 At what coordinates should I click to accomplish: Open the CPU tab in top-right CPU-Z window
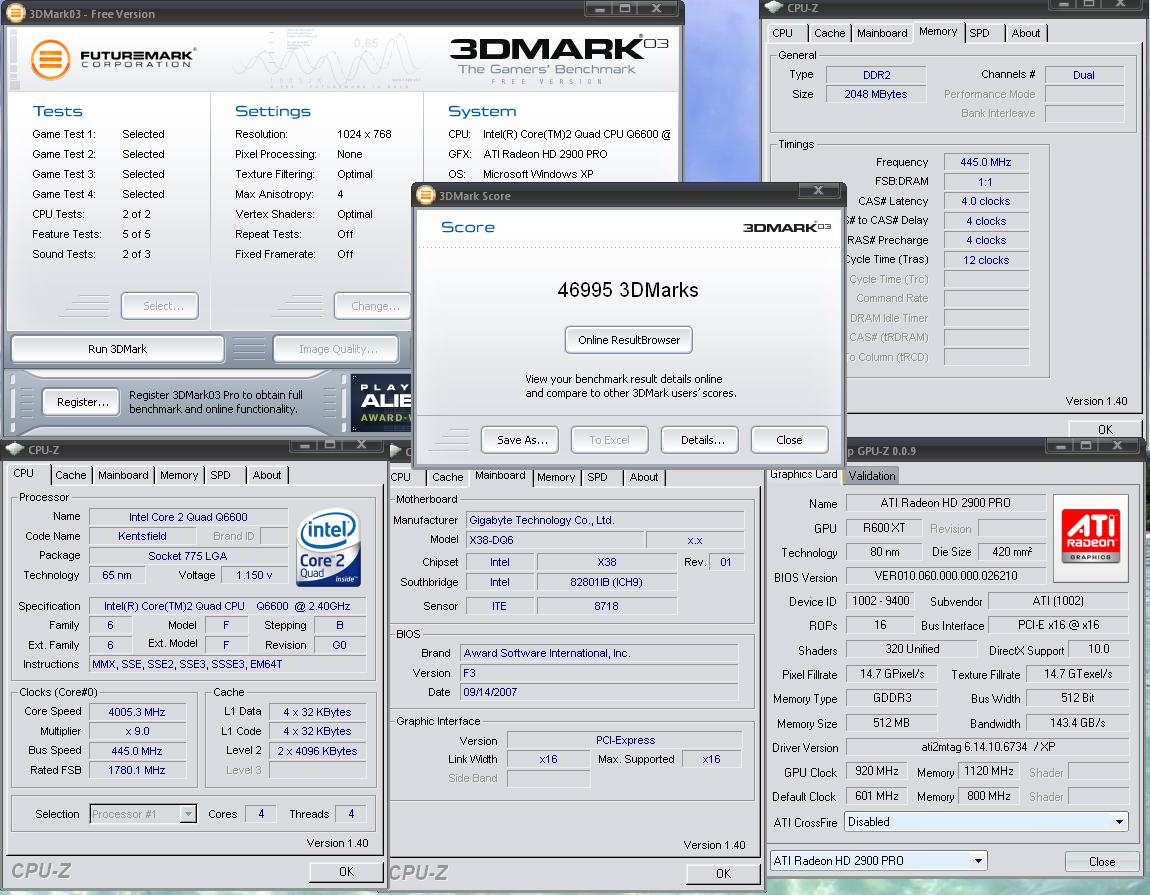(x=783, y=33)
